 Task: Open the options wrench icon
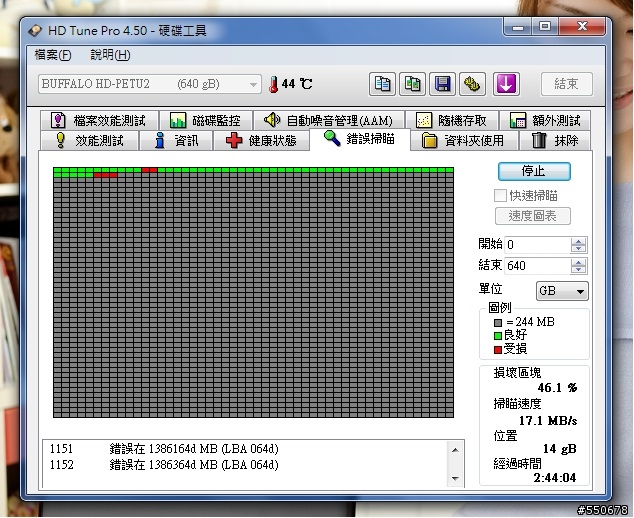click(x=472, y=84)
